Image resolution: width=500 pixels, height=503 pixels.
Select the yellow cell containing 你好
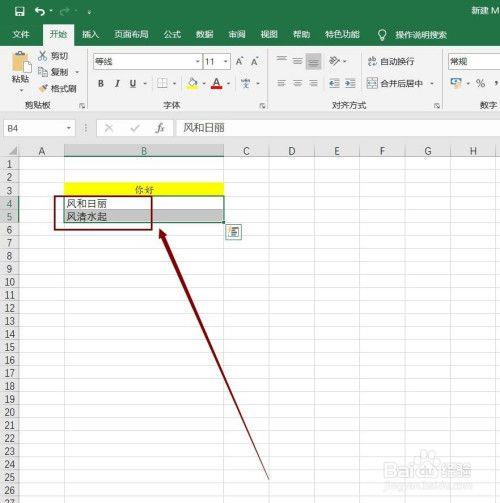[144, 189]
